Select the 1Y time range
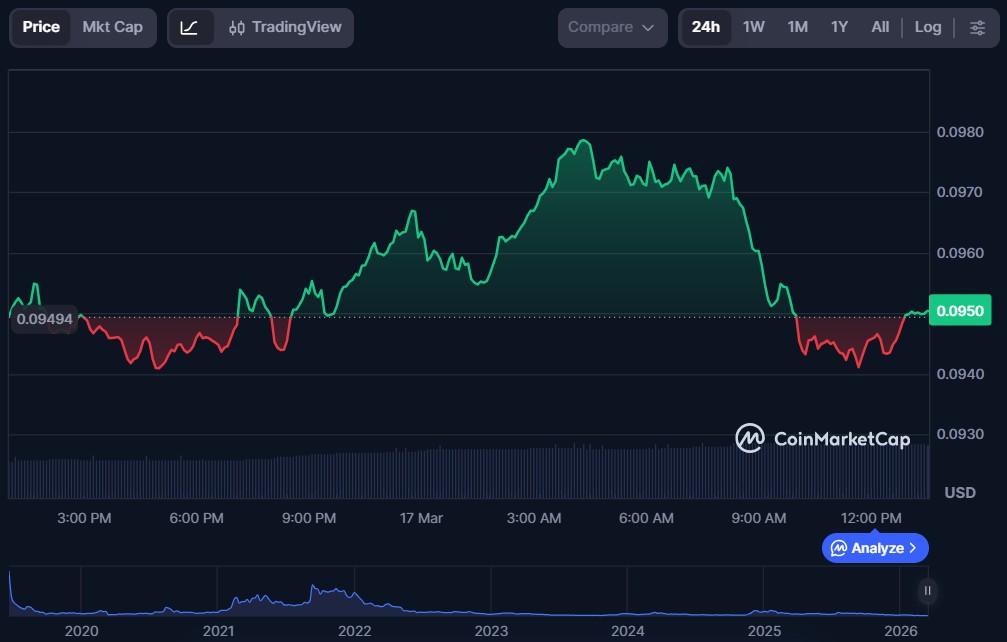This screenshot has height=642, width=1007. click(839, 27)
